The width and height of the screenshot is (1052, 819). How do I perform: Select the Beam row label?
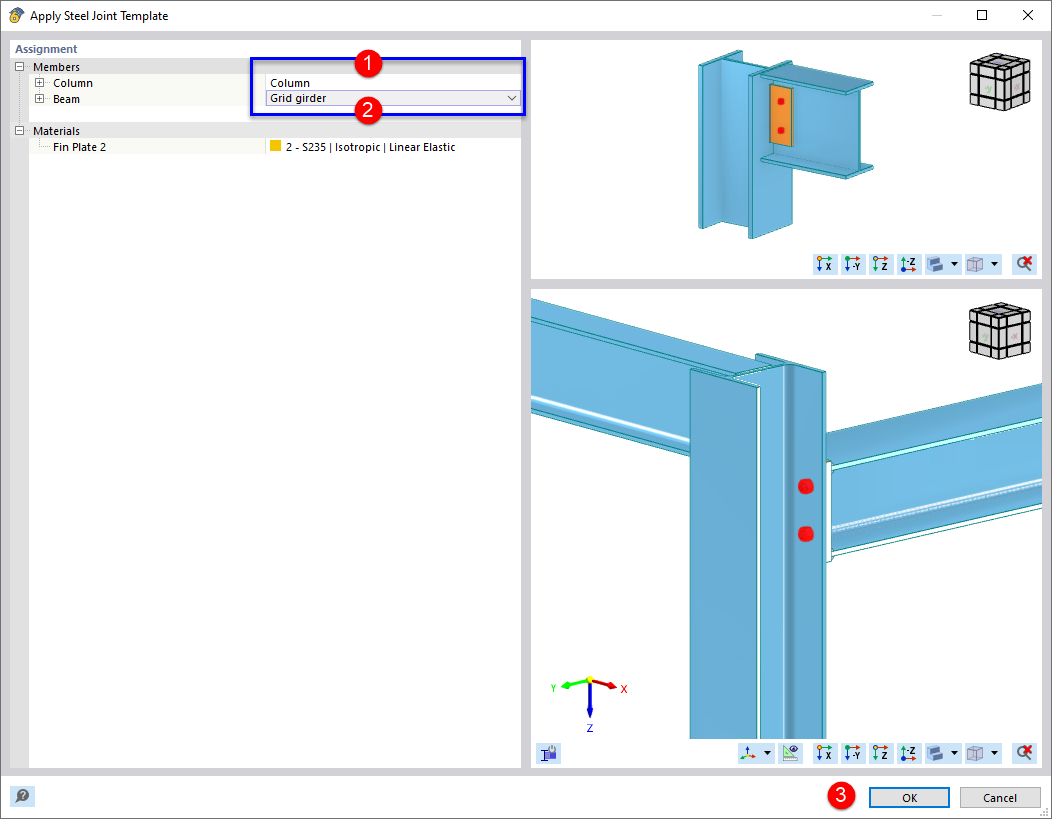66,99
